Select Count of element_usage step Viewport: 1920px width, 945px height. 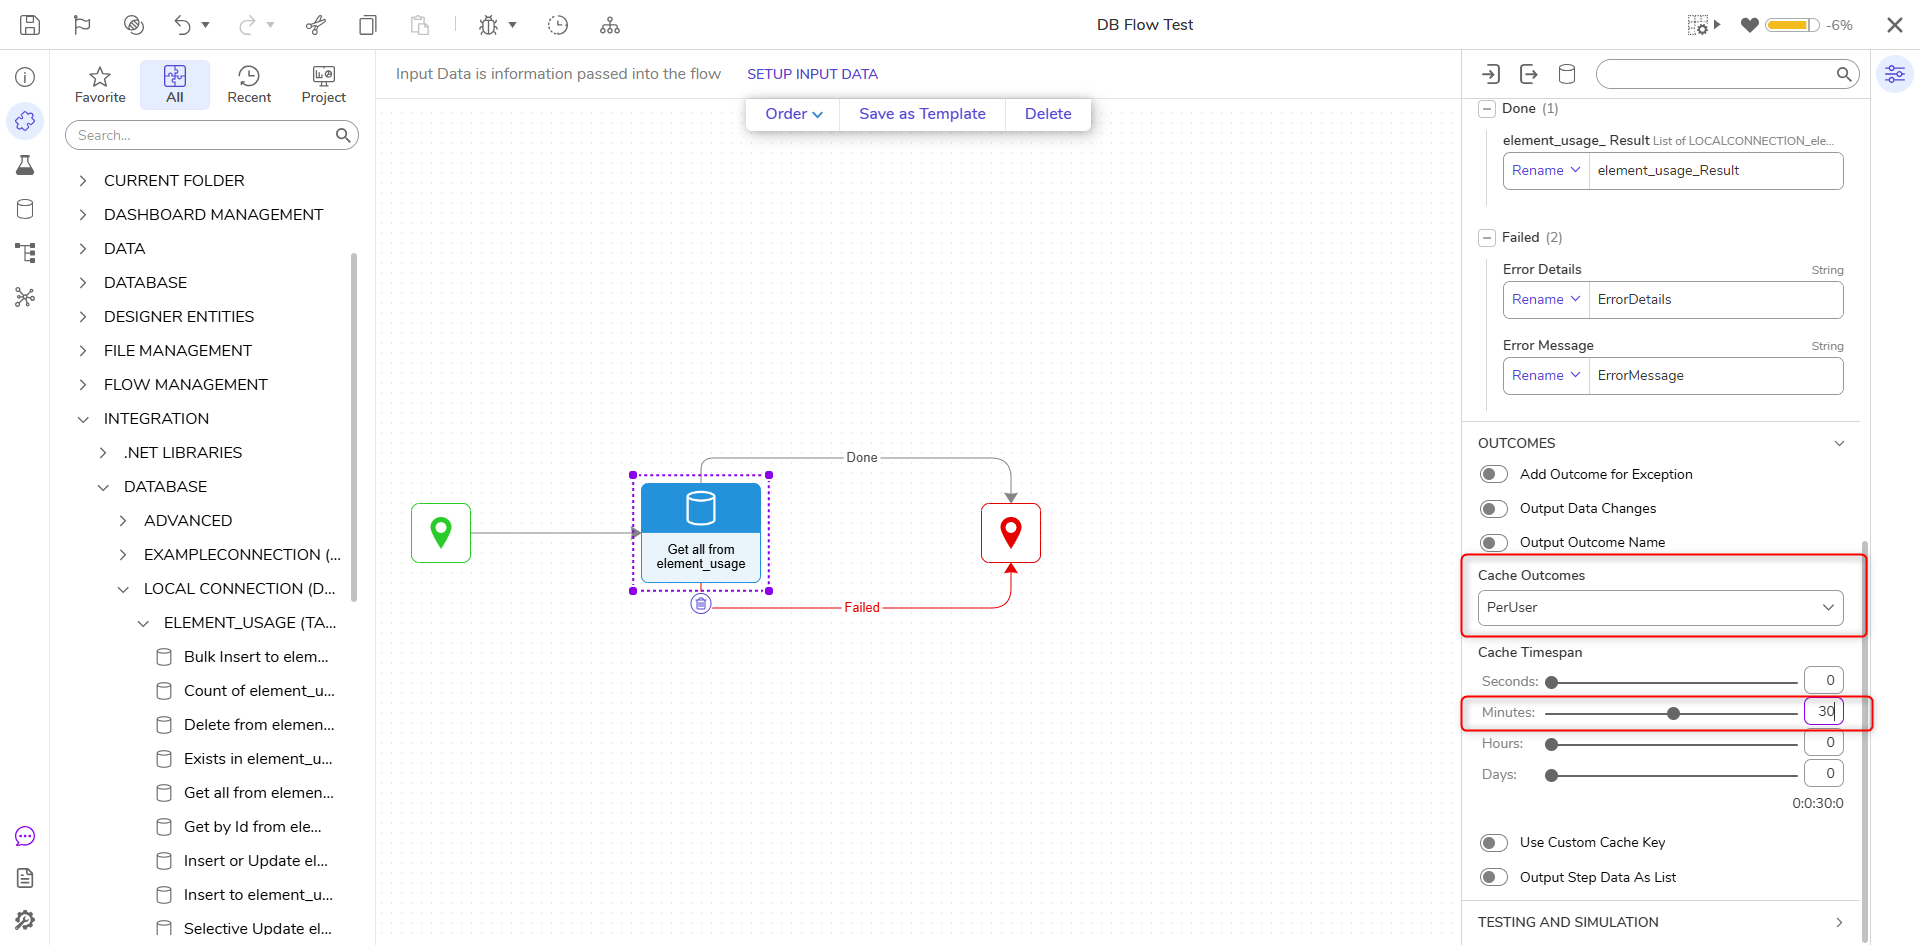[245, 691]
